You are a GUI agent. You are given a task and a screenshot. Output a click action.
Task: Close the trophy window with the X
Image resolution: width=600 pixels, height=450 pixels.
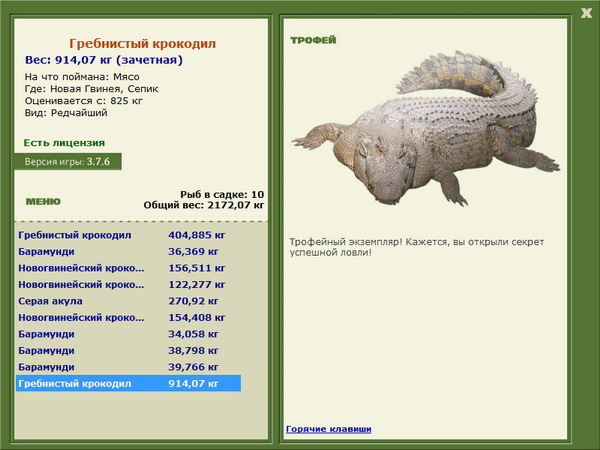[x=586, y=13]
